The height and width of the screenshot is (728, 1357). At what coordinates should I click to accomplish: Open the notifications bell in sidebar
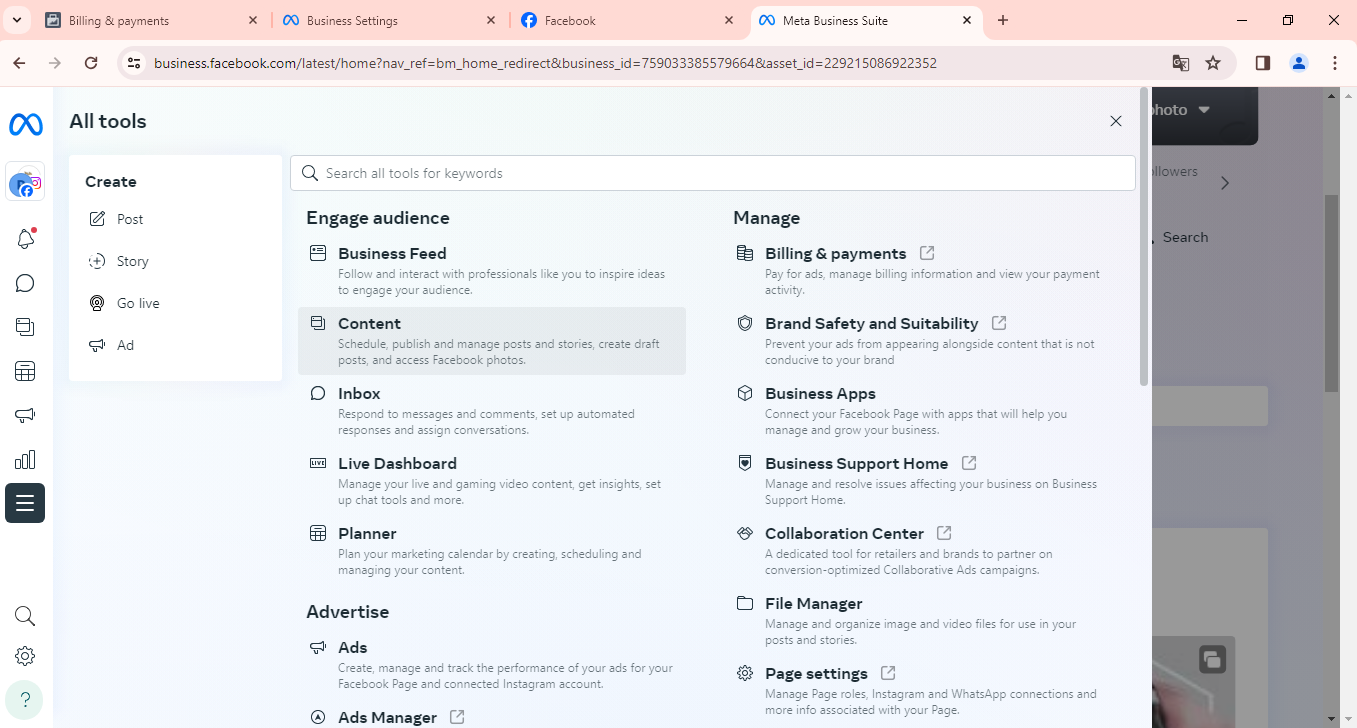[x=25, y=239]
